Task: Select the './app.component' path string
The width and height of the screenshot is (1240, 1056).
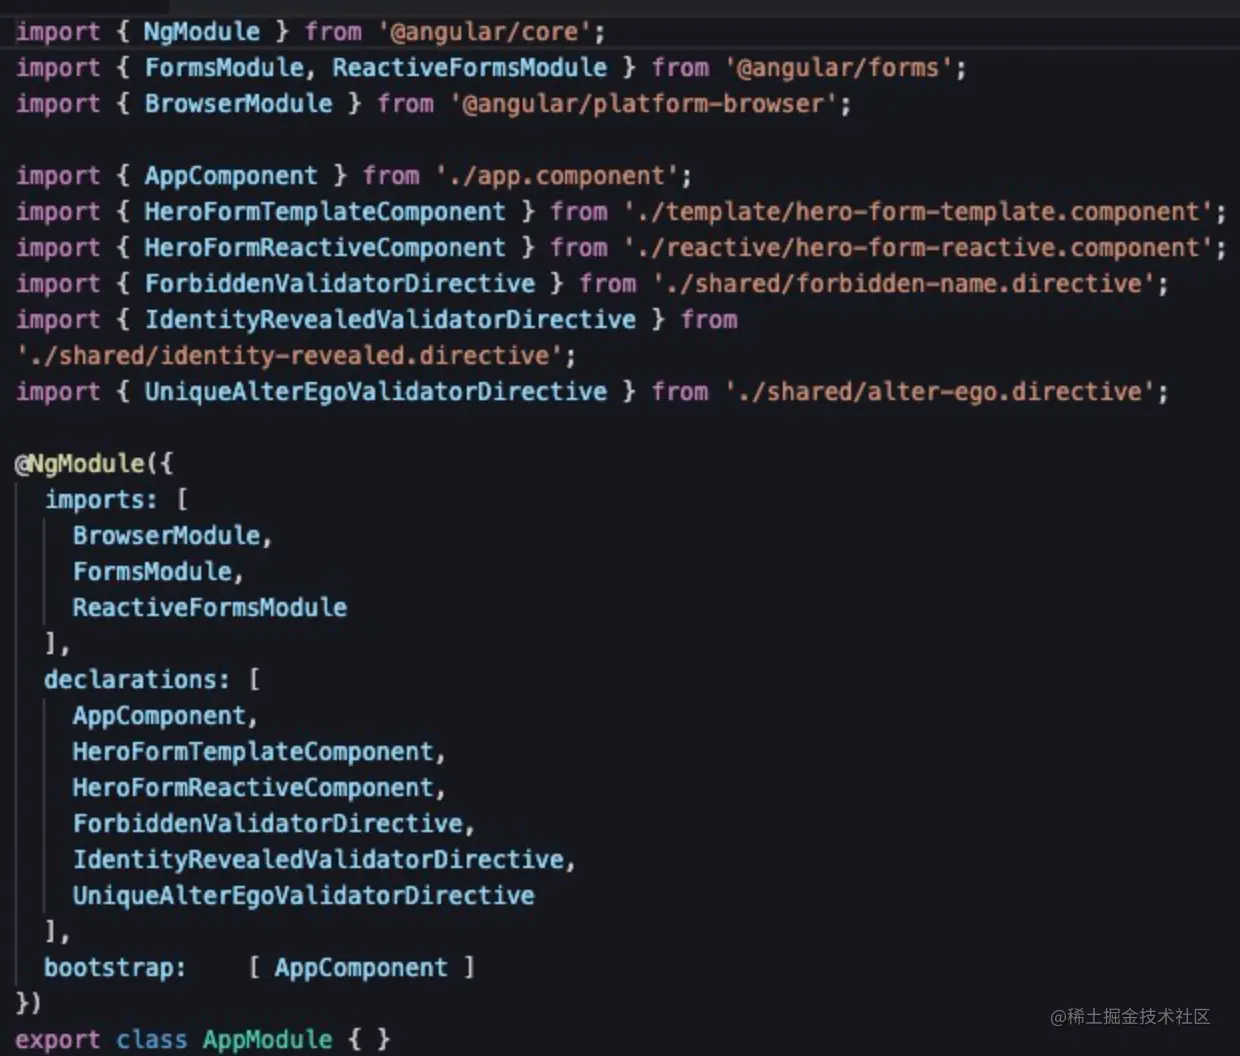Action: [x=556, y=176]
